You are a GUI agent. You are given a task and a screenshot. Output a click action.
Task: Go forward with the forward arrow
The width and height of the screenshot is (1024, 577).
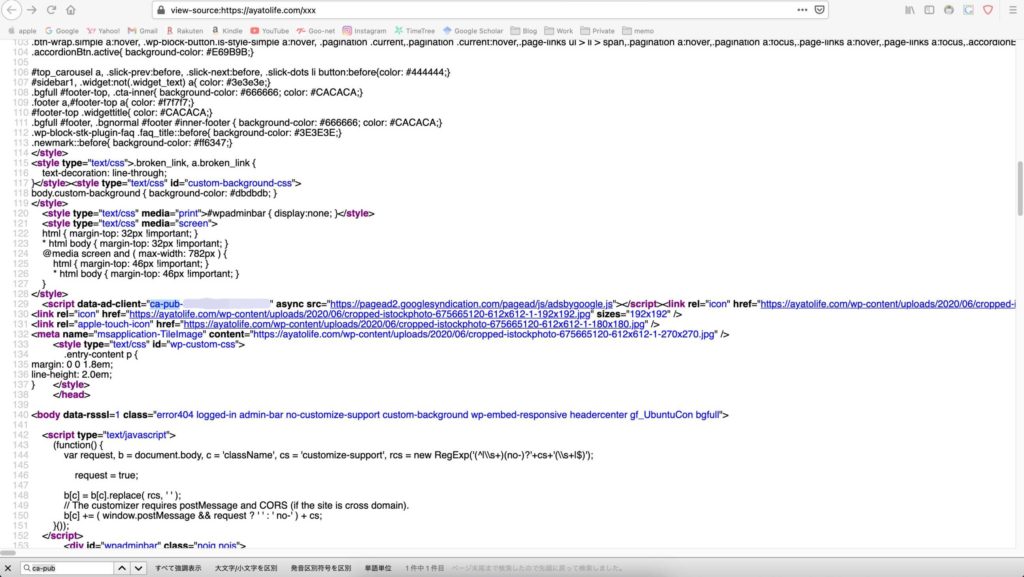[x=31, y=10]
